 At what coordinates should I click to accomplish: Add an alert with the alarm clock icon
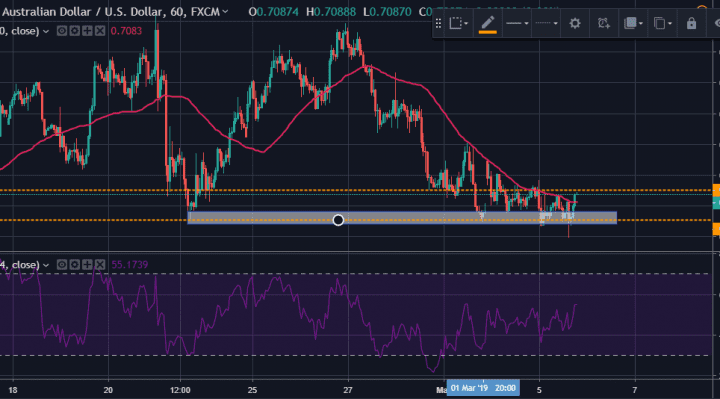click(x=603, y=23)
